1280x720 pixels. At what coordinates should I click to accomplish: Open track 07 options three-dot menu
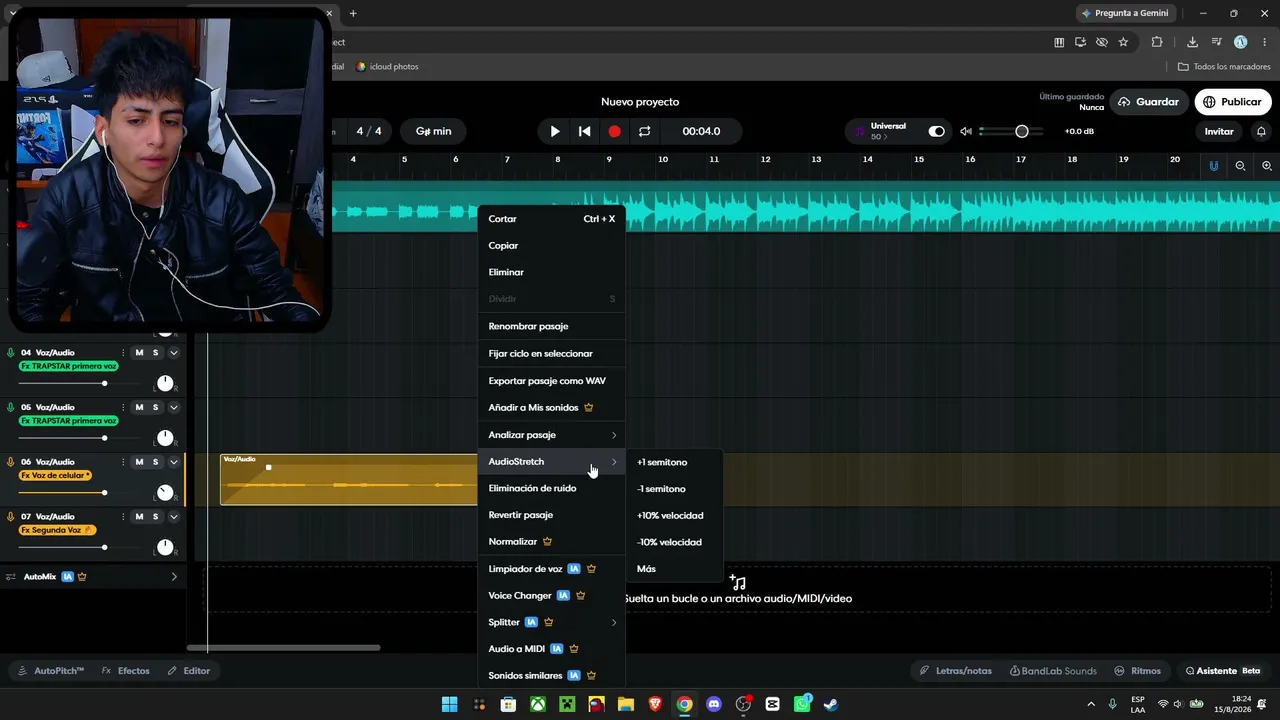point(123,517)
